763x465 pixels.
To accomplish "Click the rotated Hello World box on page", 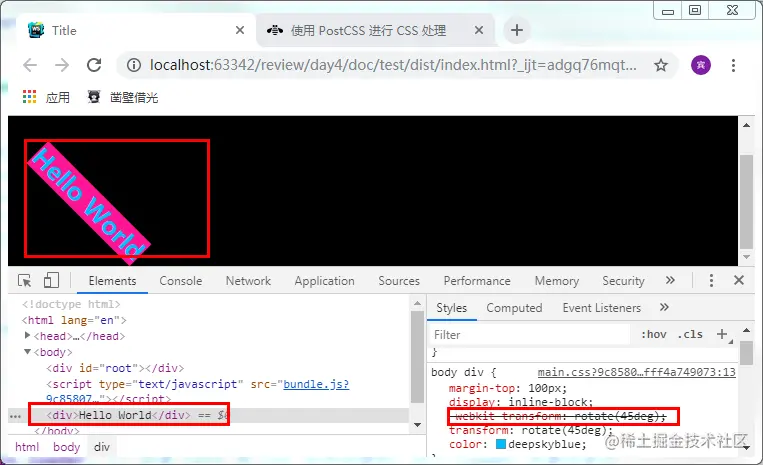I will tap(89, 202).
